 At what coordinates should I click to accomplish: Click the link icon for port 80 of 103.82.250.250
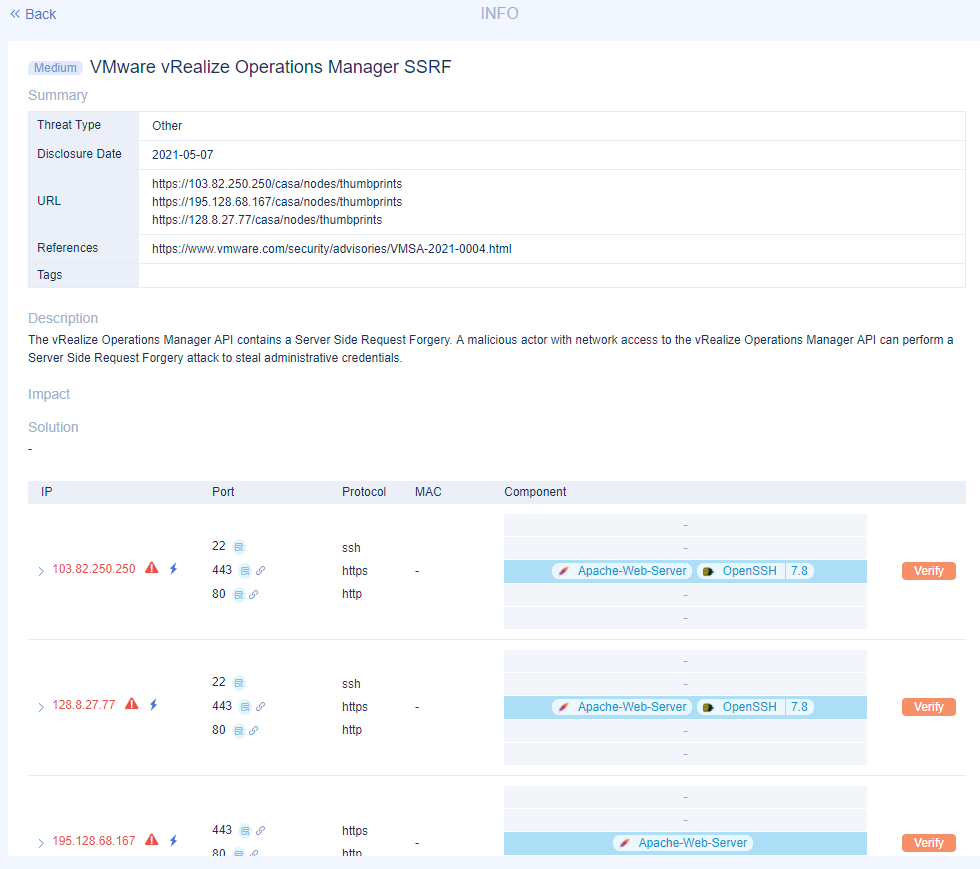point(254,595)
